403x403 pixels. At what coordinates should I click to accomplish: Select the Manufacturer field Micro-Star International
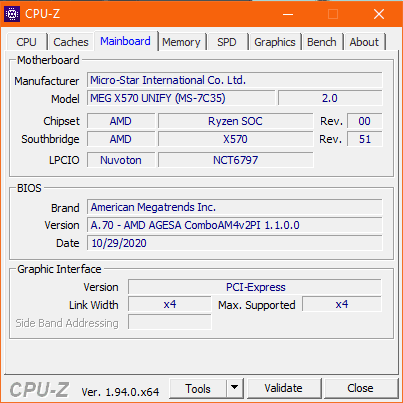point(235,80)
